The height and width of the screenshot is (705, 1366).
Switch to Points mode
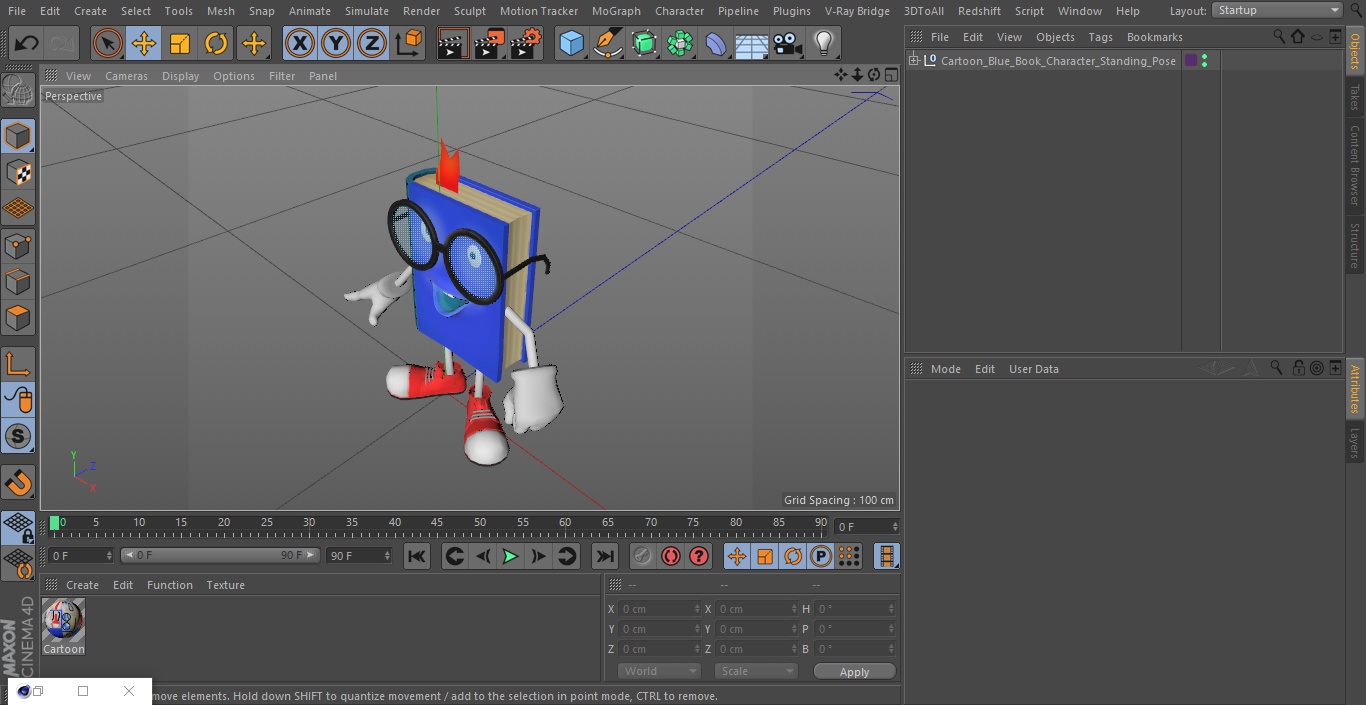pyautogui.click(x=18, y=245)
